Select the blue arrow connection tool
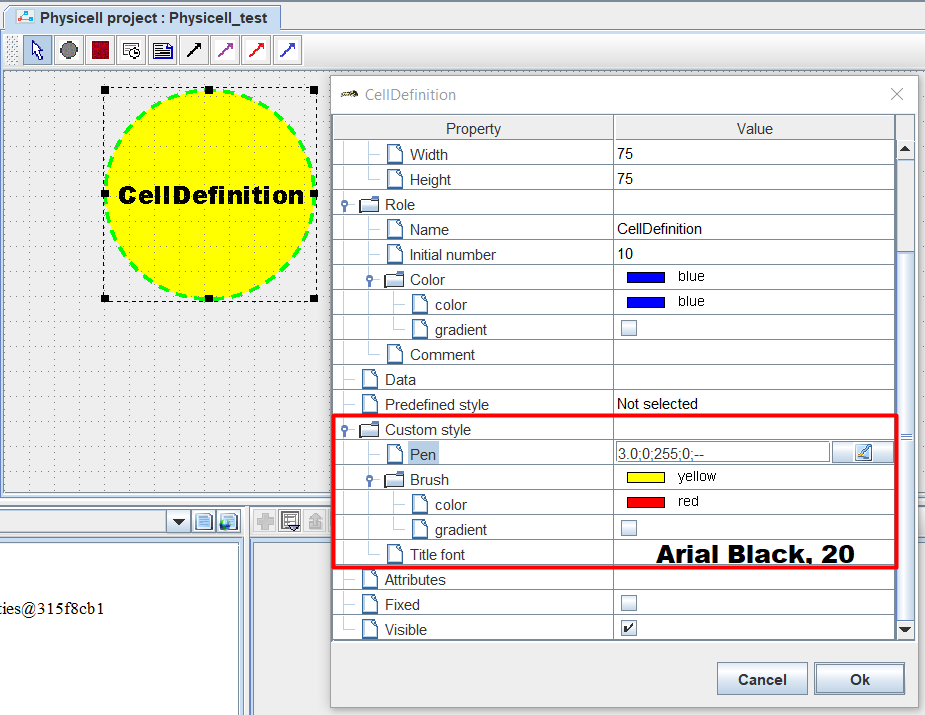925x715 pixels. [x=287, y=50]
